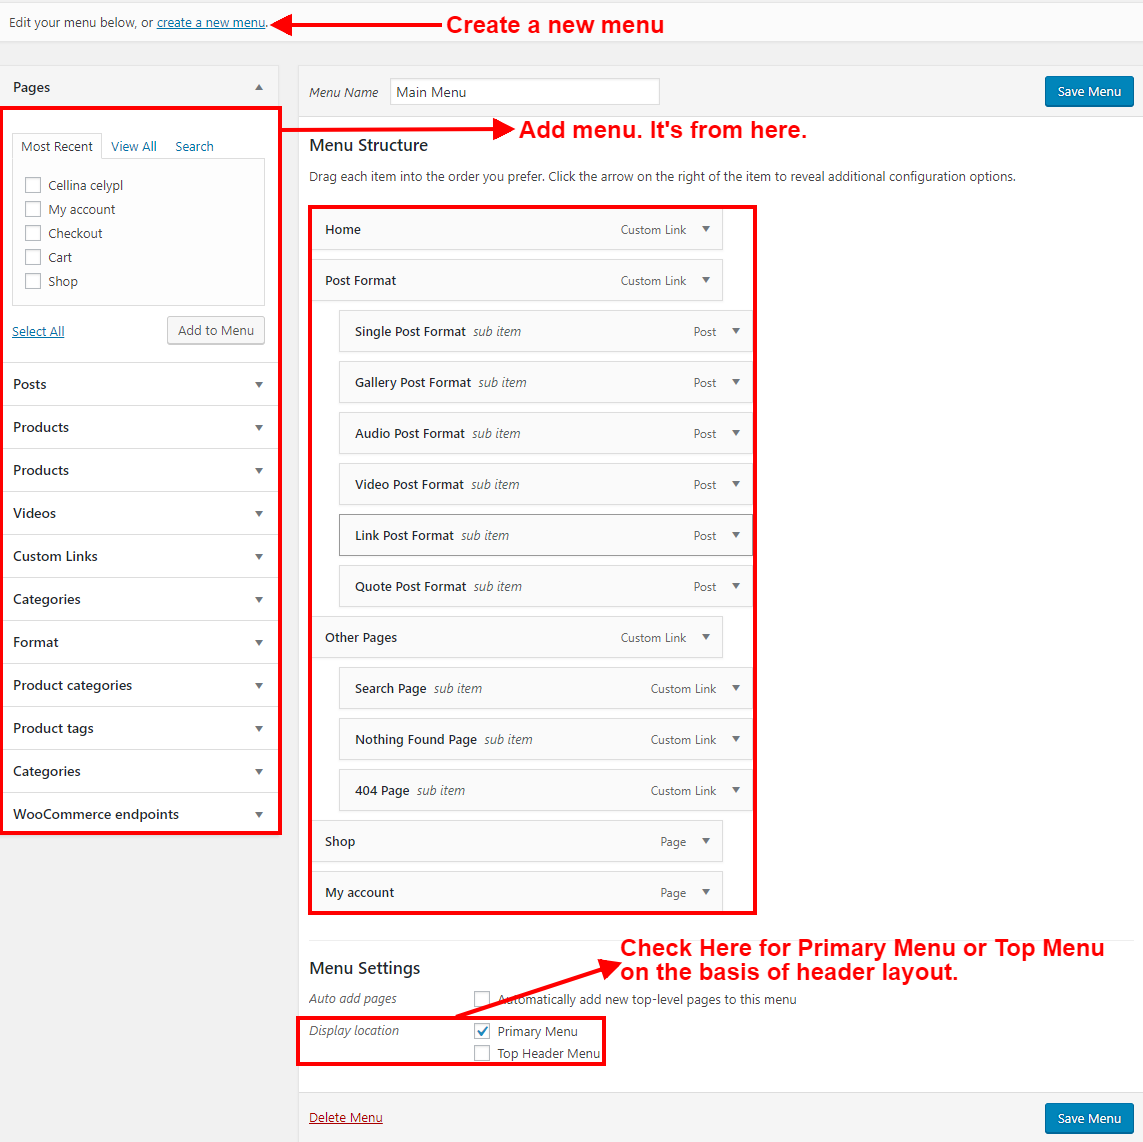
Task: Switch to the View All tab
Action: coord(133,146)
